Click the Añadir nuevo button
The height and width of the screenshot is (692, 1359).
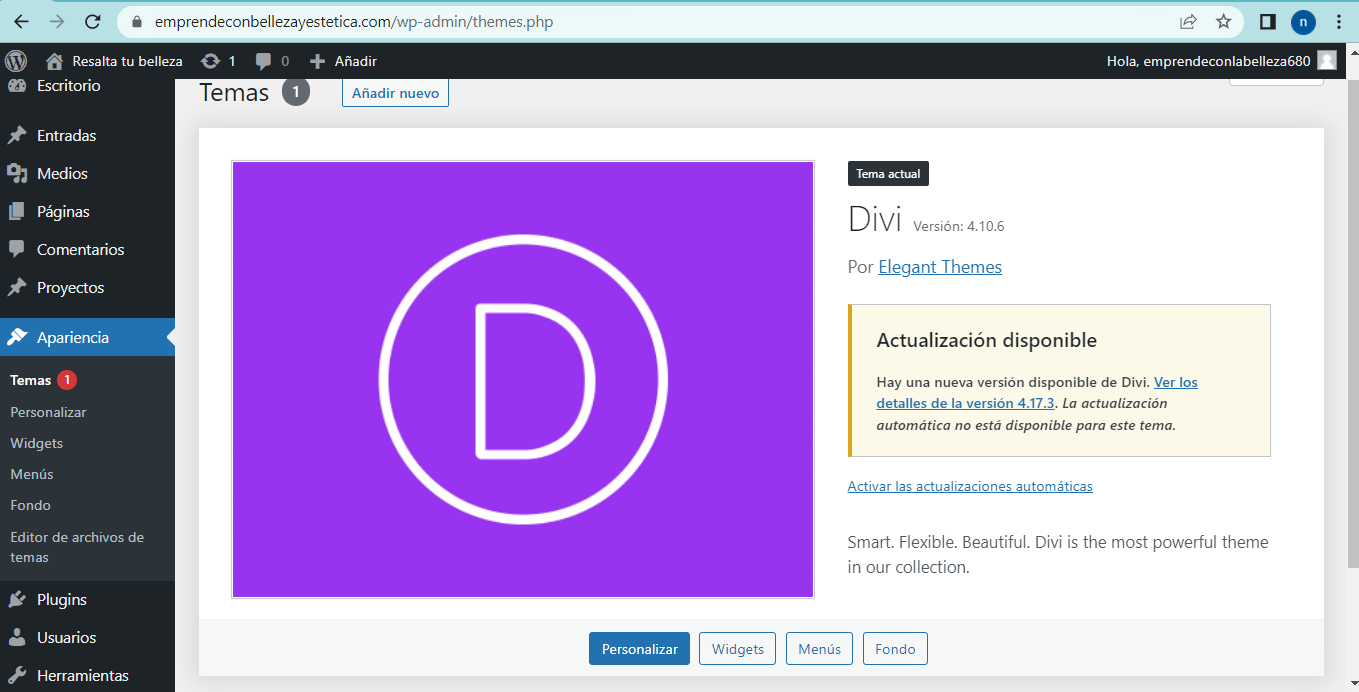(395, 92)
